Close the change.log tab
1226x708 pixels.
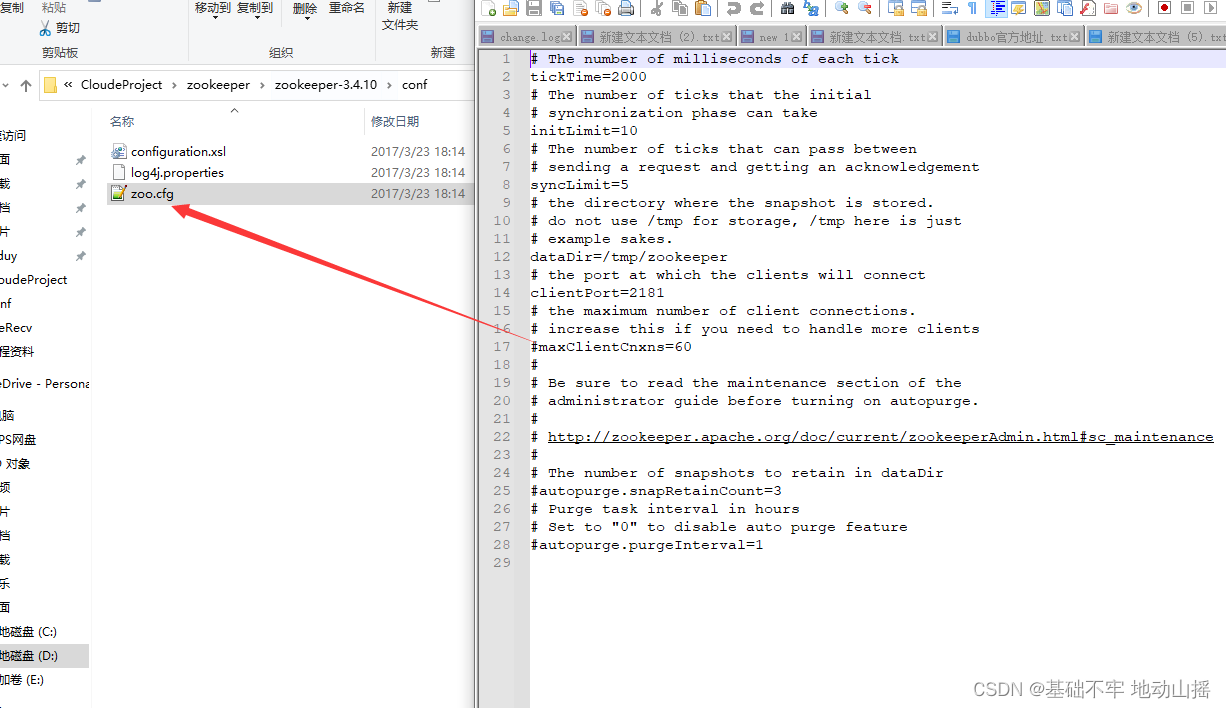click(567, 37)
